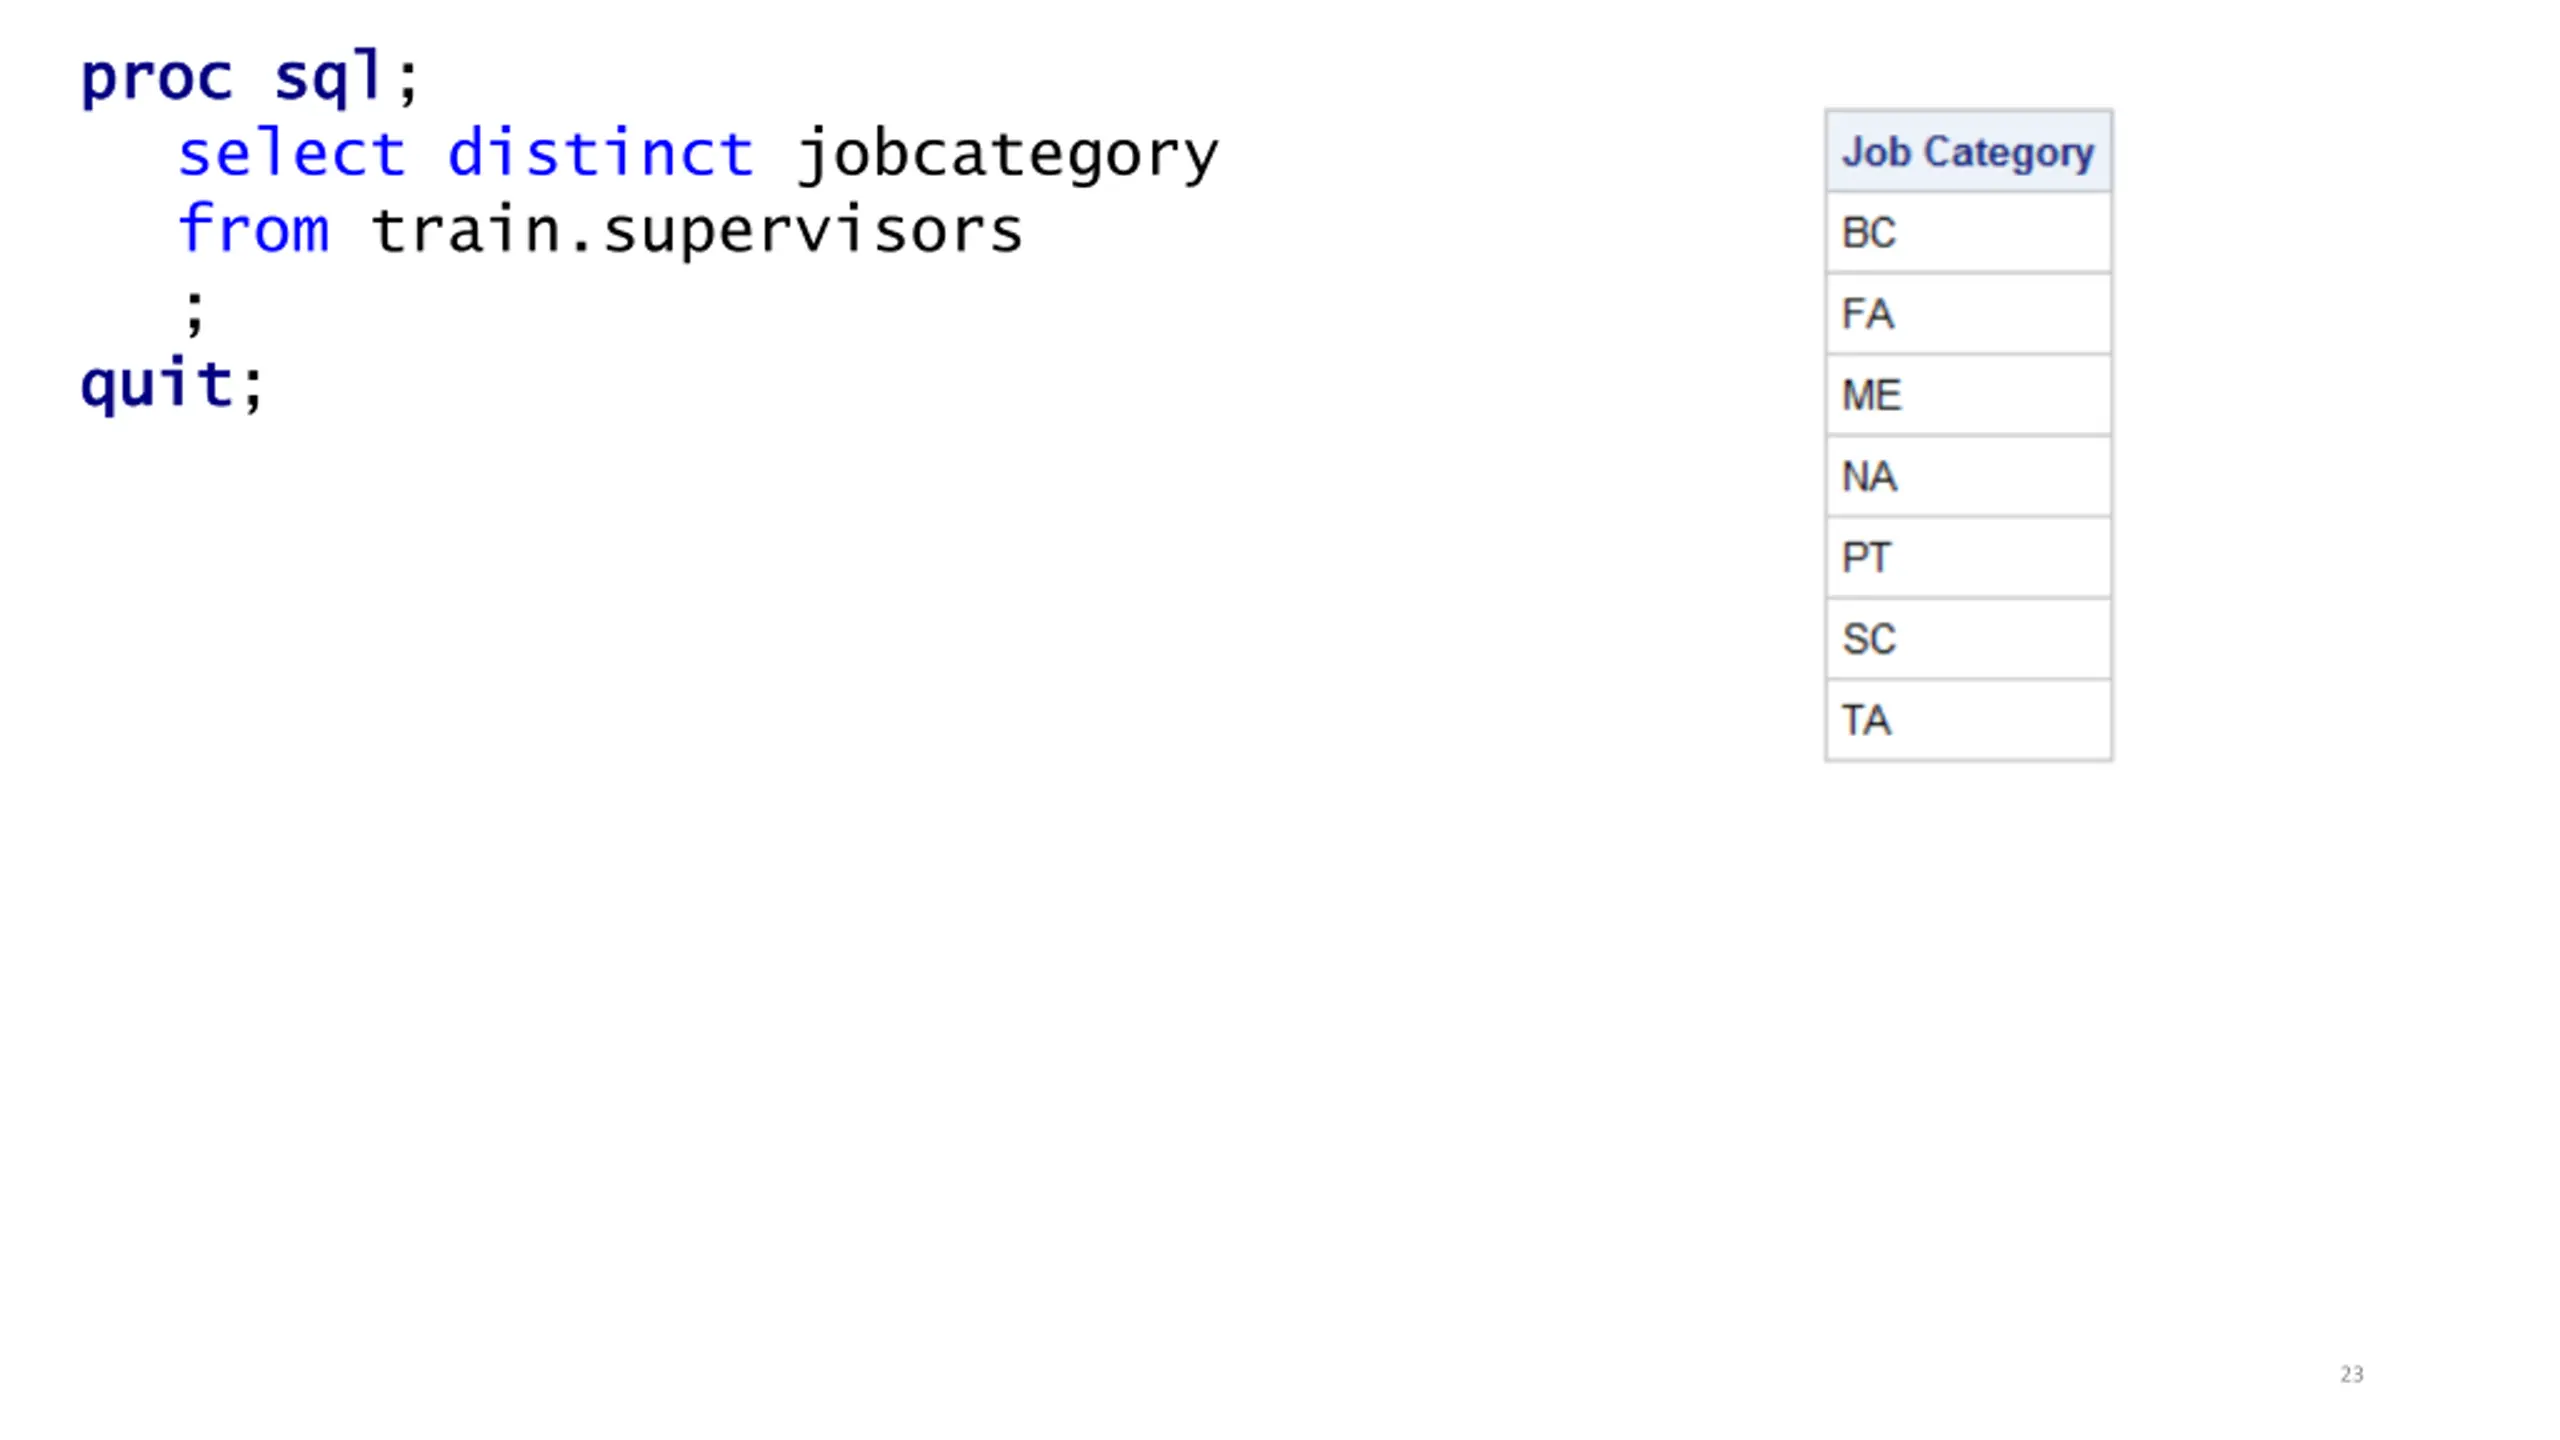
Task: Click the semicolon right after 'quit'
Action: tap(252, 387)
